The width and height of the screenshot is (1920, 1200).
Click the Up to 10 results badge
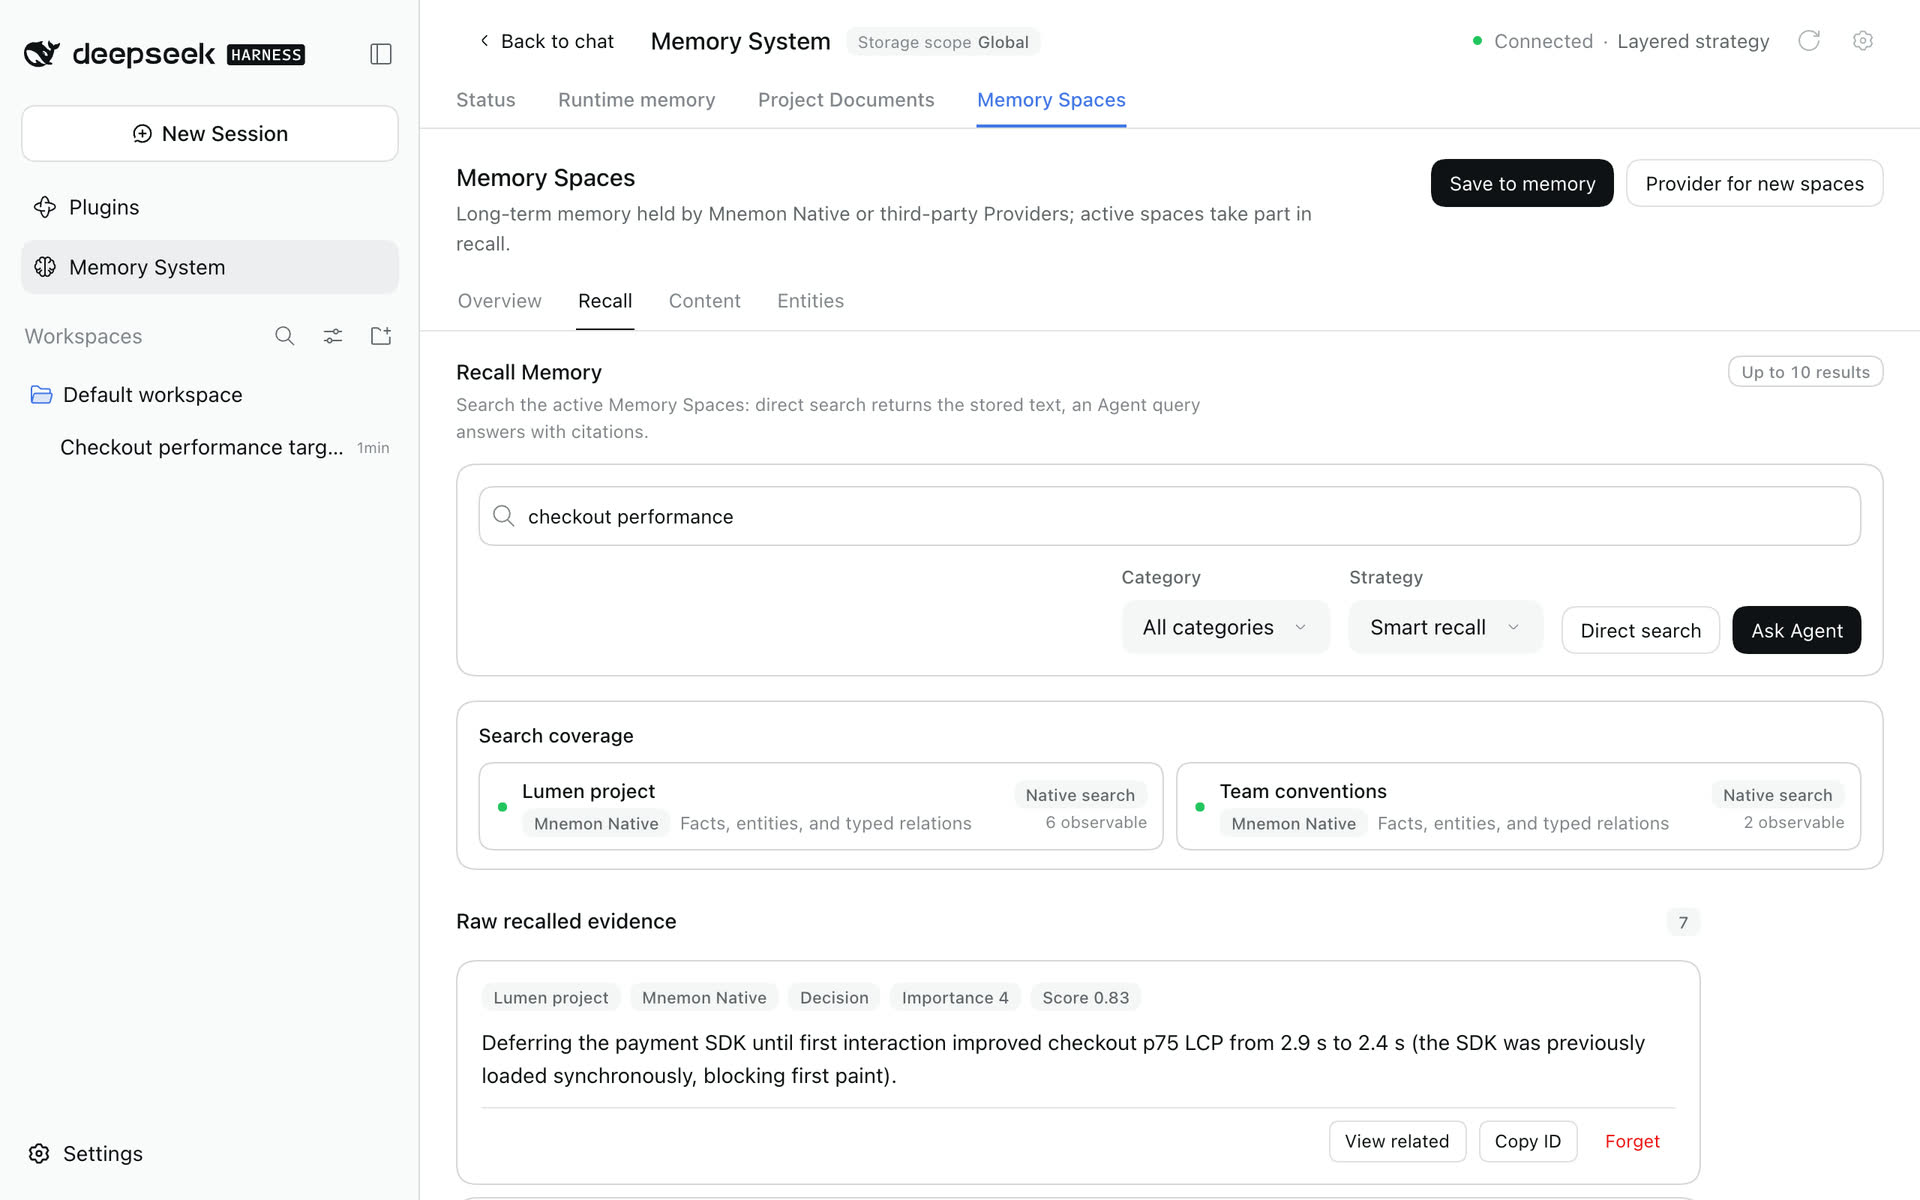coord(1805,372)
